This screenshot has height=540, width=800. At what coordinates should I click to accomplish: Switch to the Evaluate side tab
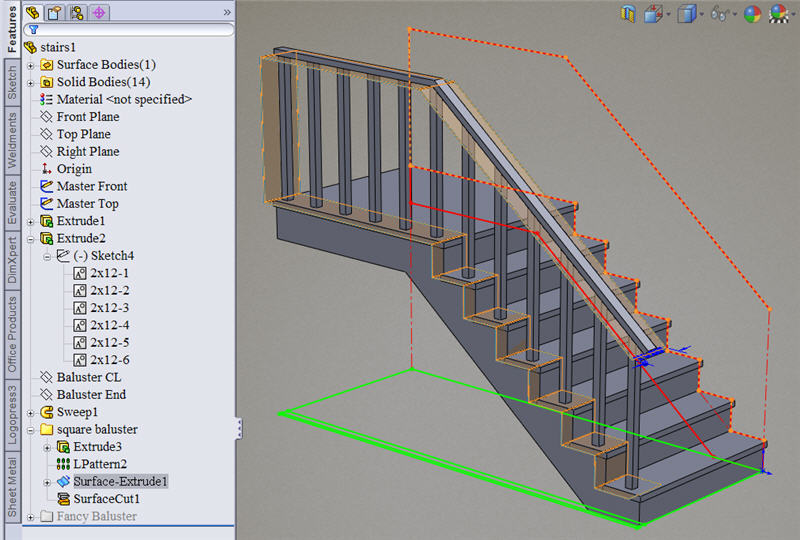pos(11,203)
